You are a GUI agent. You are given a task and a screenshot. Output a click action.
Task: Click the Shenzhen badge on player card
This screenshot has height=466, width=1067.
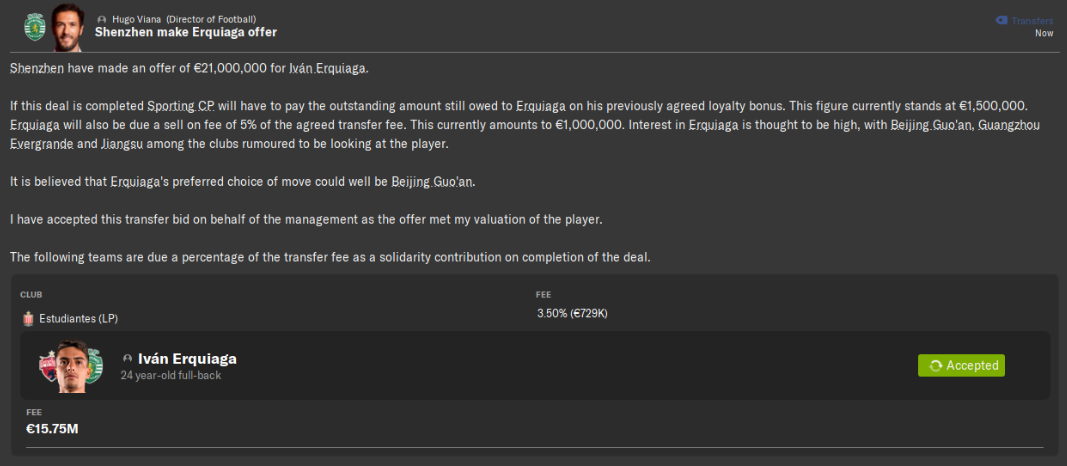[x=50, y=366]
